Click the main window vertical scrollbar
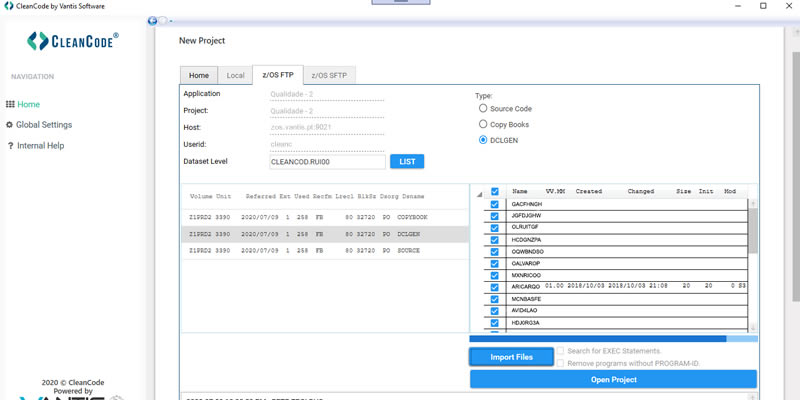800x400 pixels. [x=795, y=176]
